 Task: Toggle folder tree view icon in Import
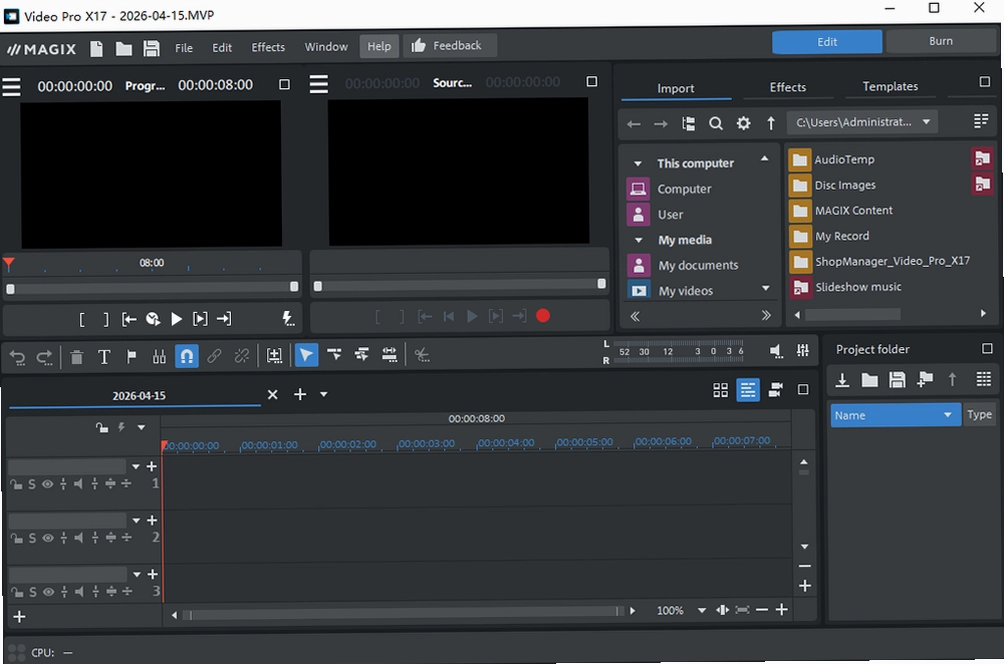pyautogui.click(x=688, y=124)
